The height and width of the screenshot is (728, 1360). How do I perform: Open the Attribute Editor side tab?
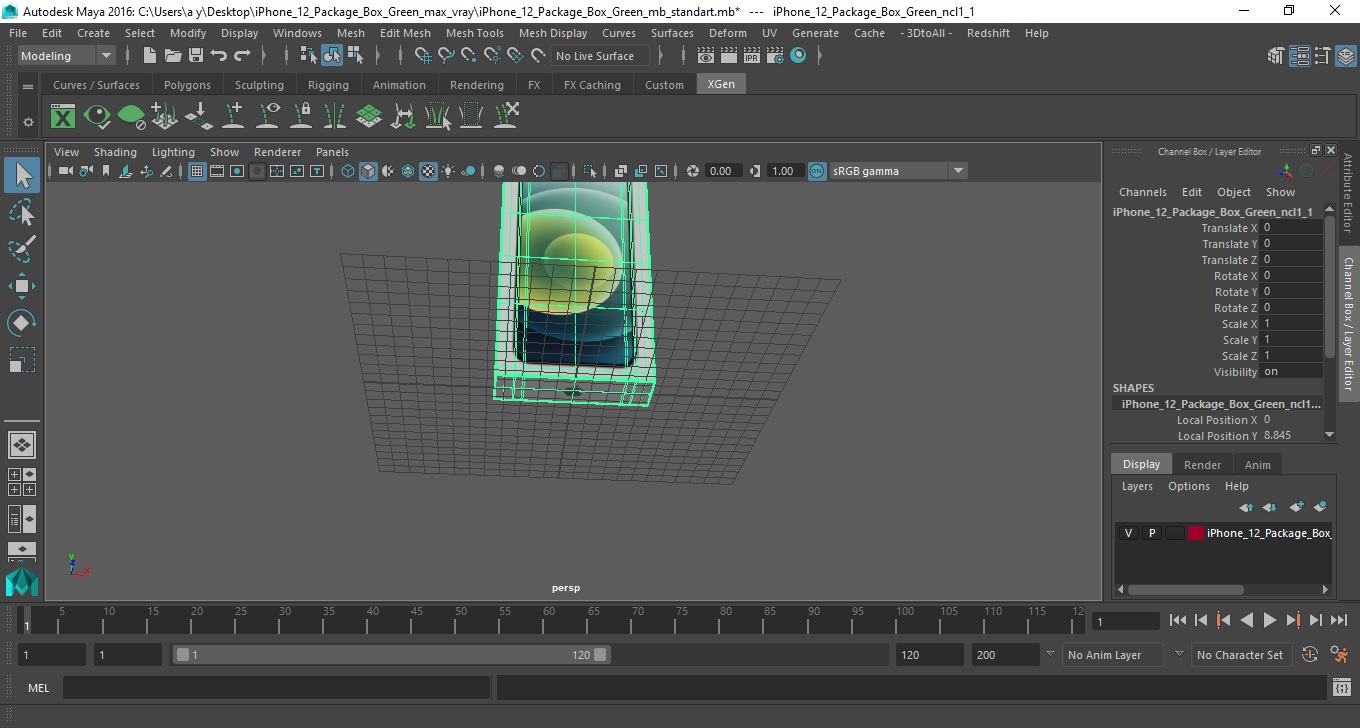point(1348,193)
